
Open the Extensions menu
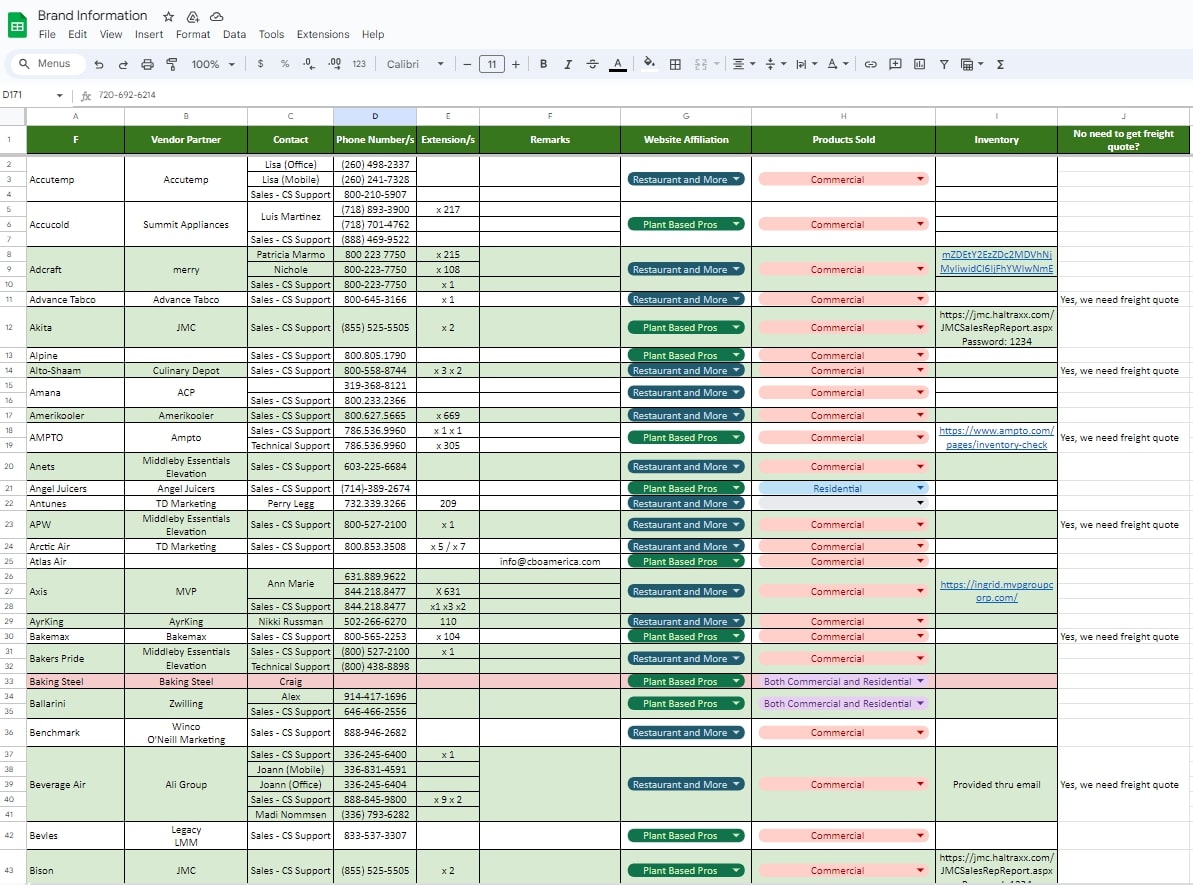click(323, 34)
